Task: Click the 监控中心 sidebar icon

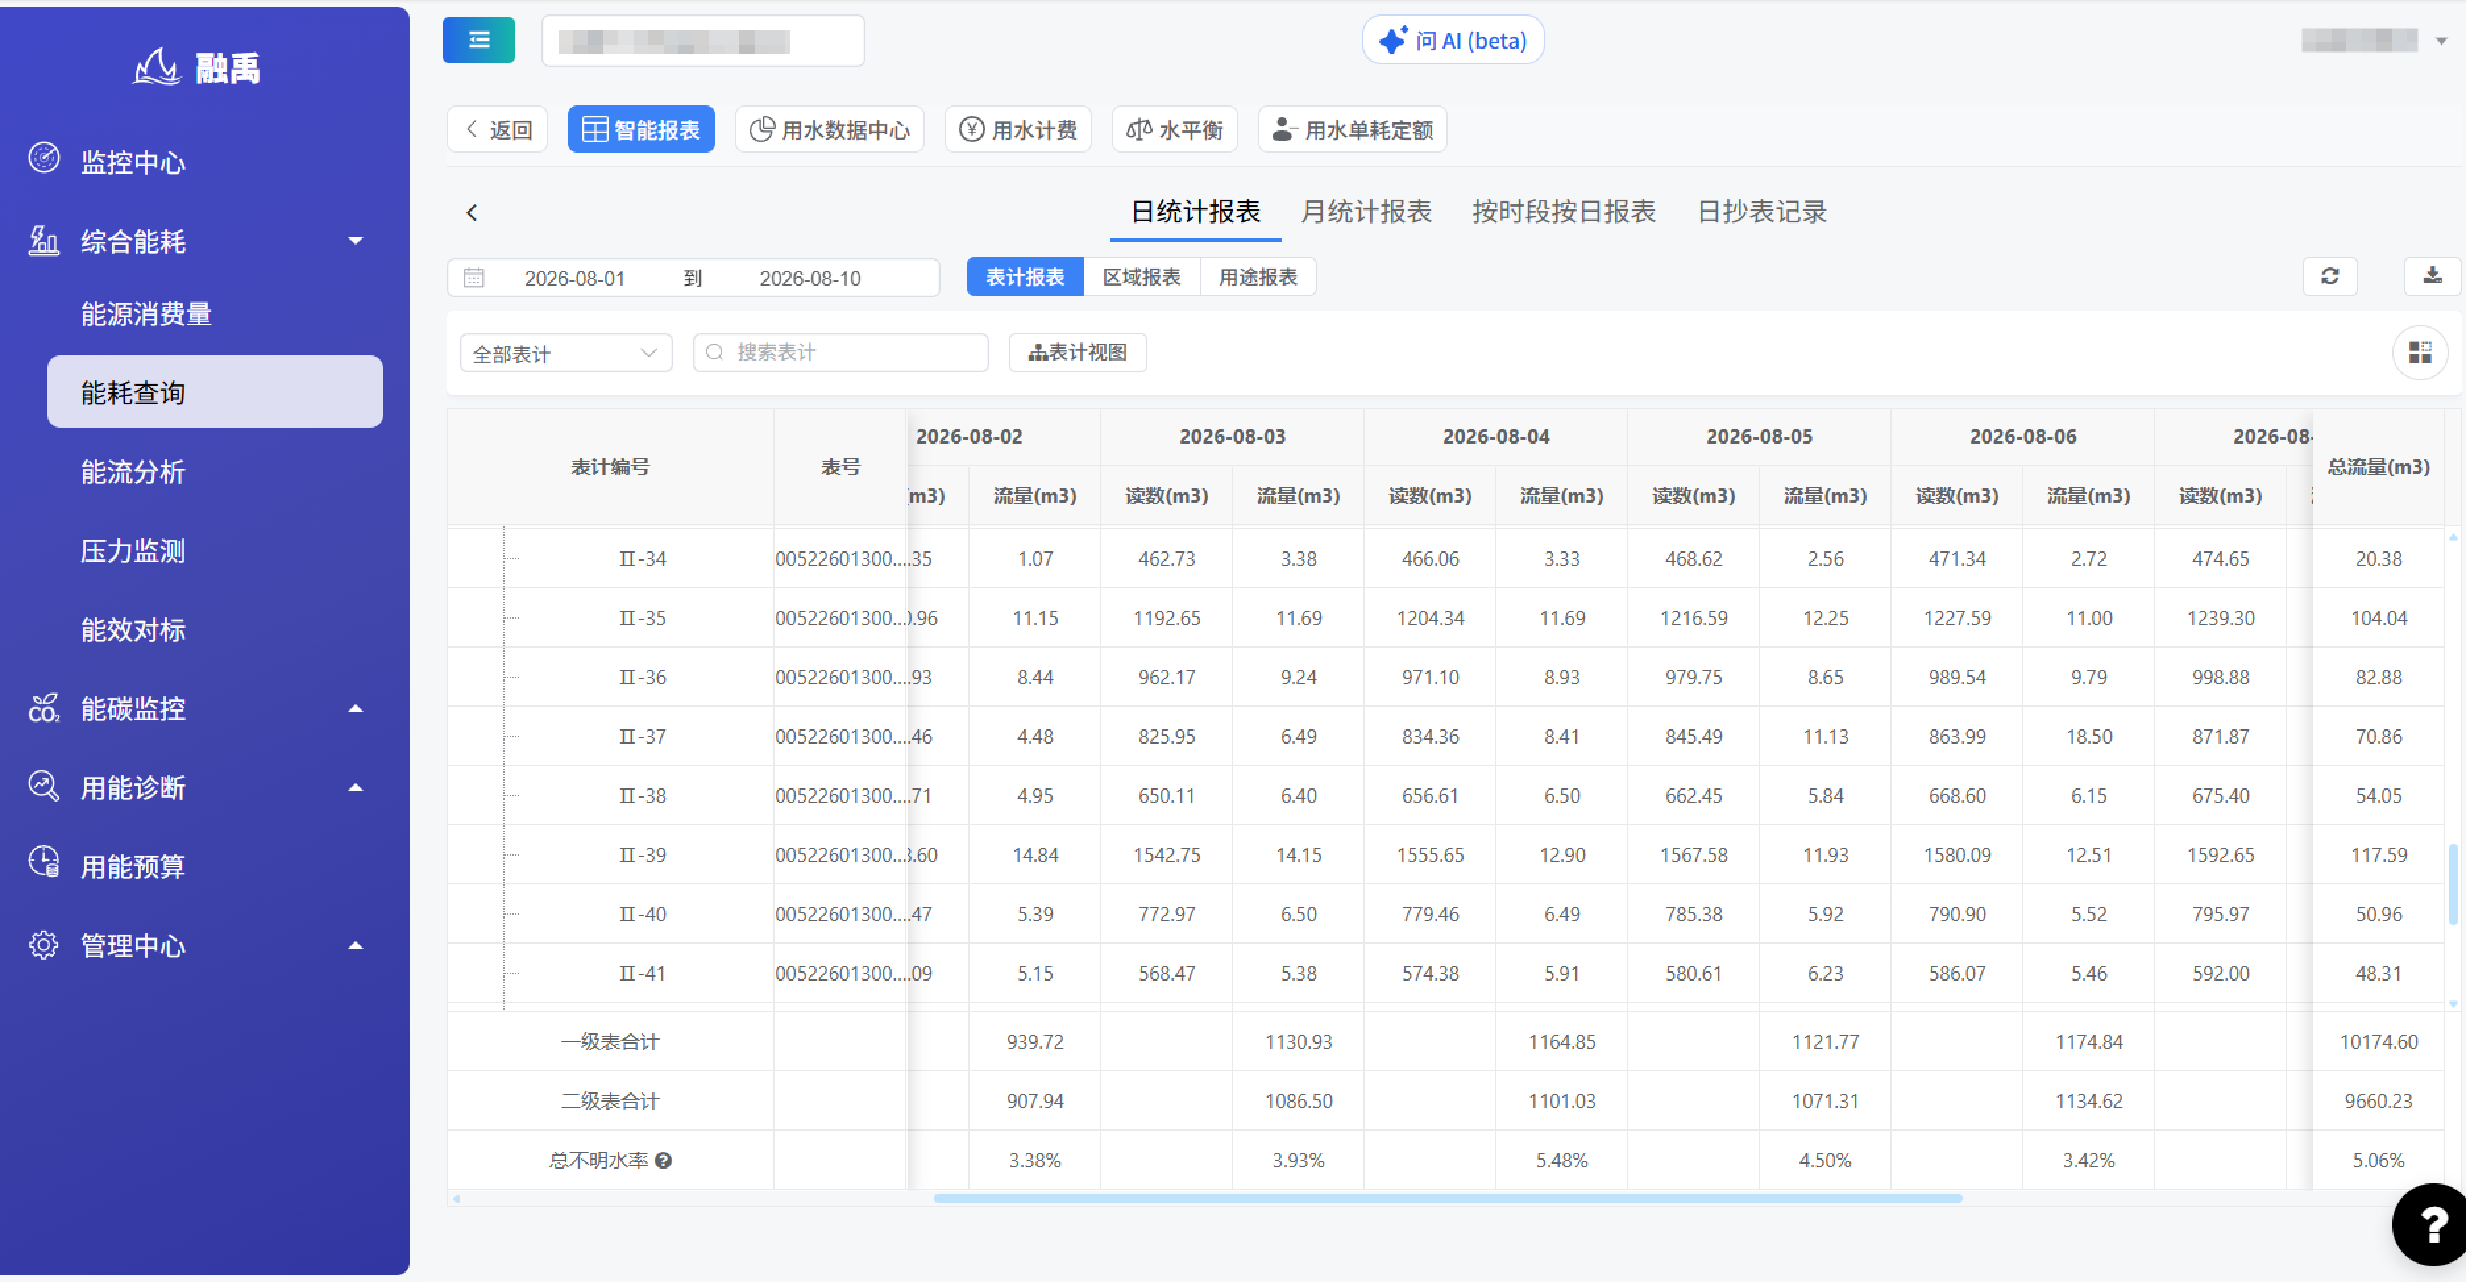Action: point(44,158)
